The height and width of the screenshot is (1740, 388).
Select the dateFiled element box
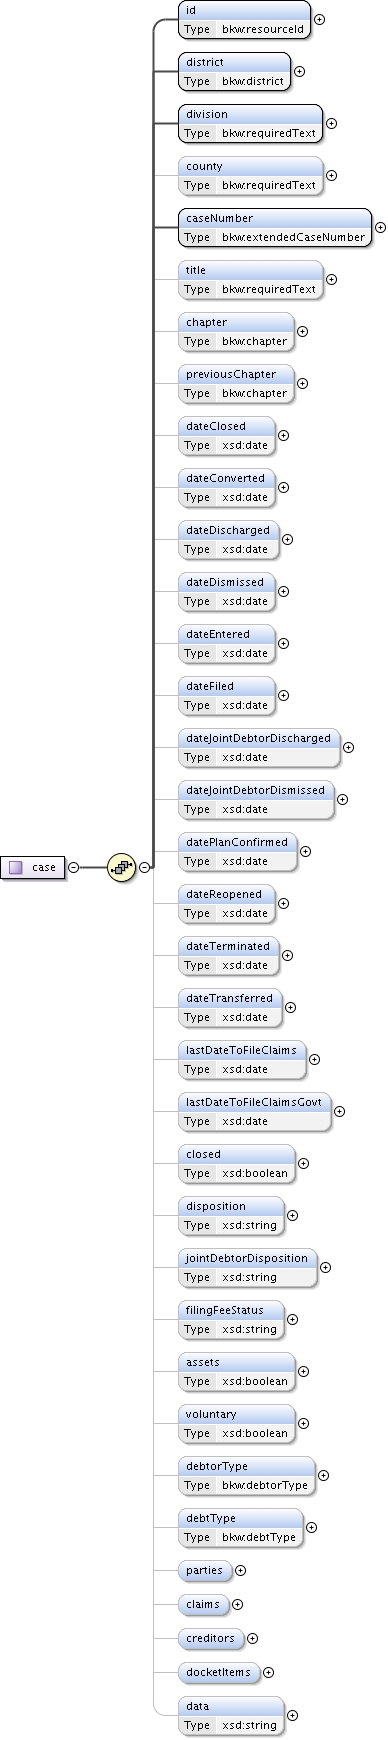coord(227,695)
